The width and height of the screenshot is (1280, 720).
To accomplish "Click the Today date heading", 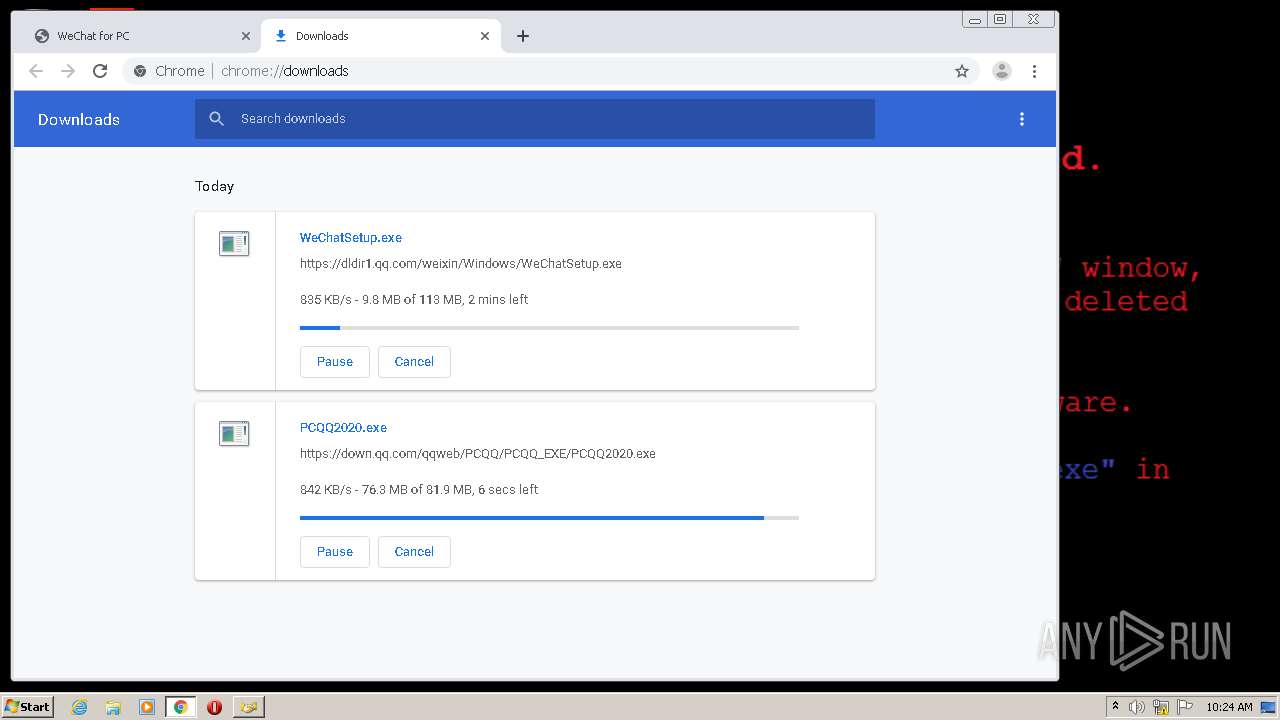I will point(214,186).
